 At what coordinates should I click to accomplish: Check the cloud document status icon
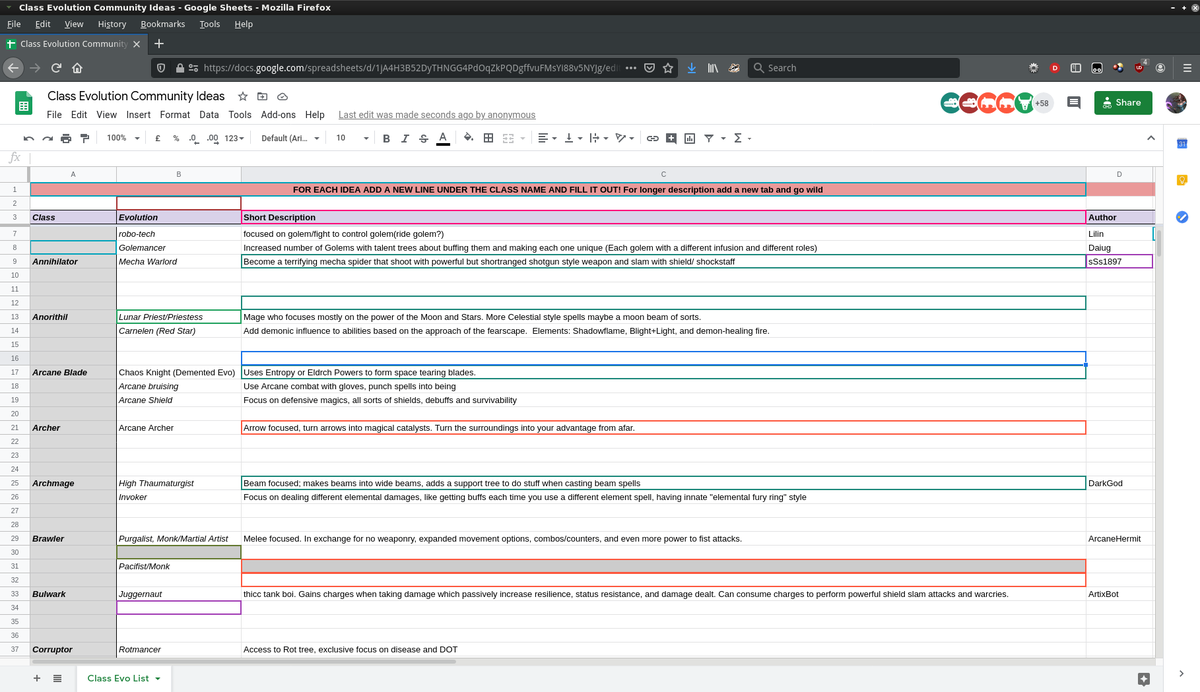282,96
